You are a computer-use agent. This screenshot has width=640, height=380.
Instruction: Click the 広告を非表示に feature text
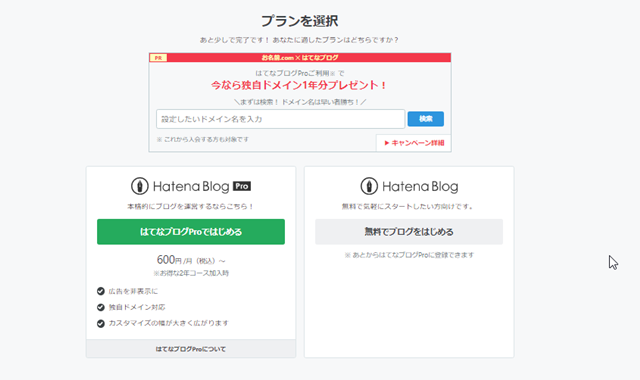pos(133,291)
